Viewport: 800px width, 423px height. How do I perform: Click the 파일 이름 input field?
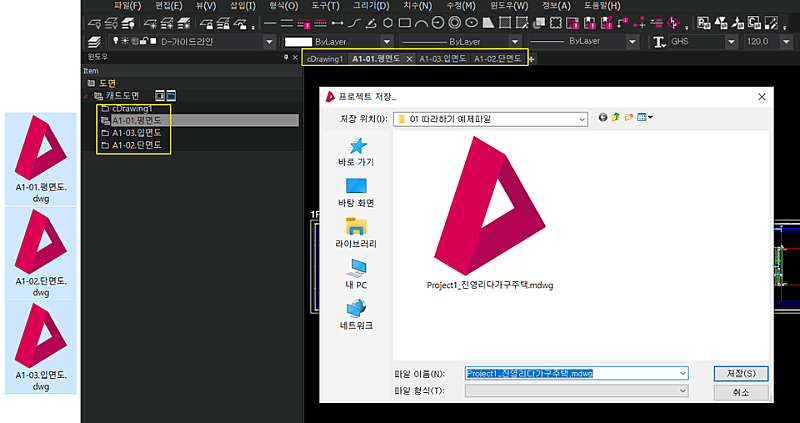click(x=577, y=374)
